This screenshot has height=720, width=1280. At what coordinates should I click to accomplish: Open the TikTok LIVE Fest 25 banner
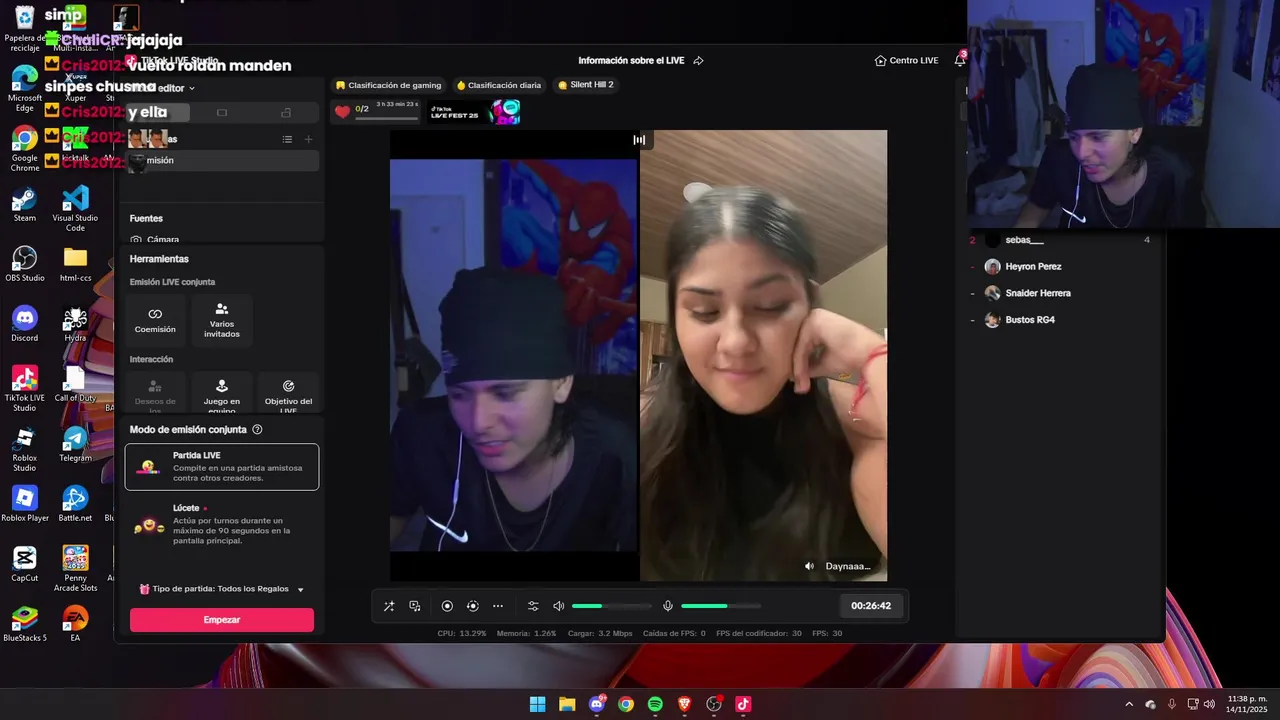(475, 111)
